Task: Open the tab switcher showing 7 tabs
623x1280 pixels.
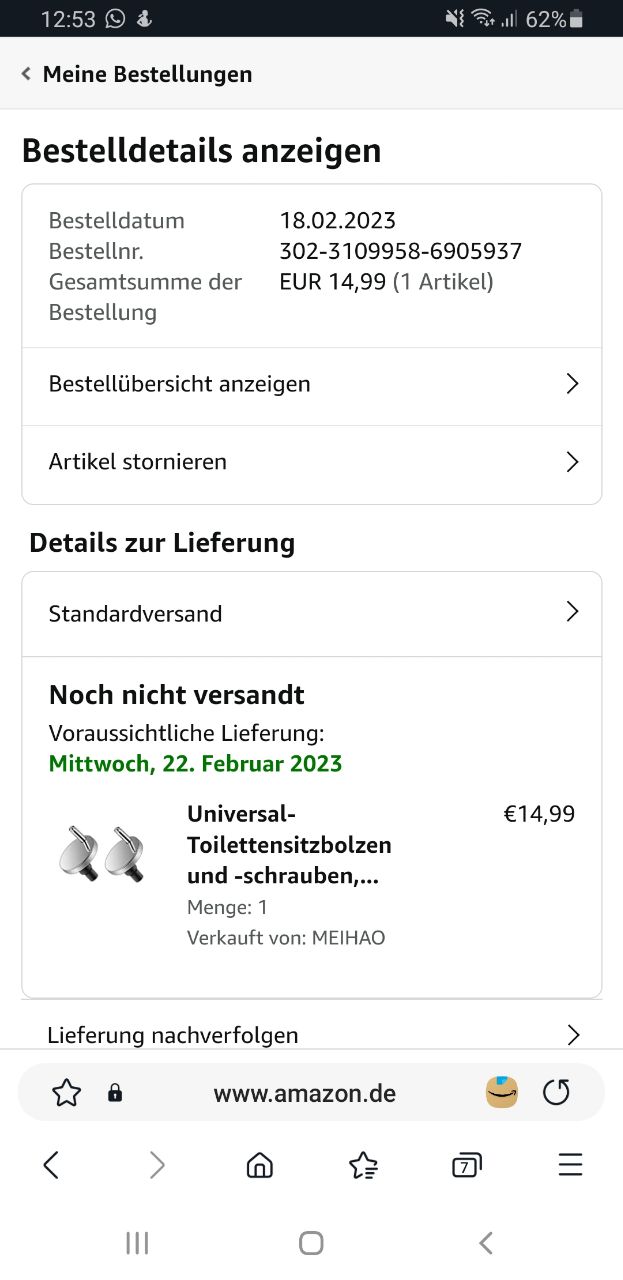Action: pos(466,1165)
